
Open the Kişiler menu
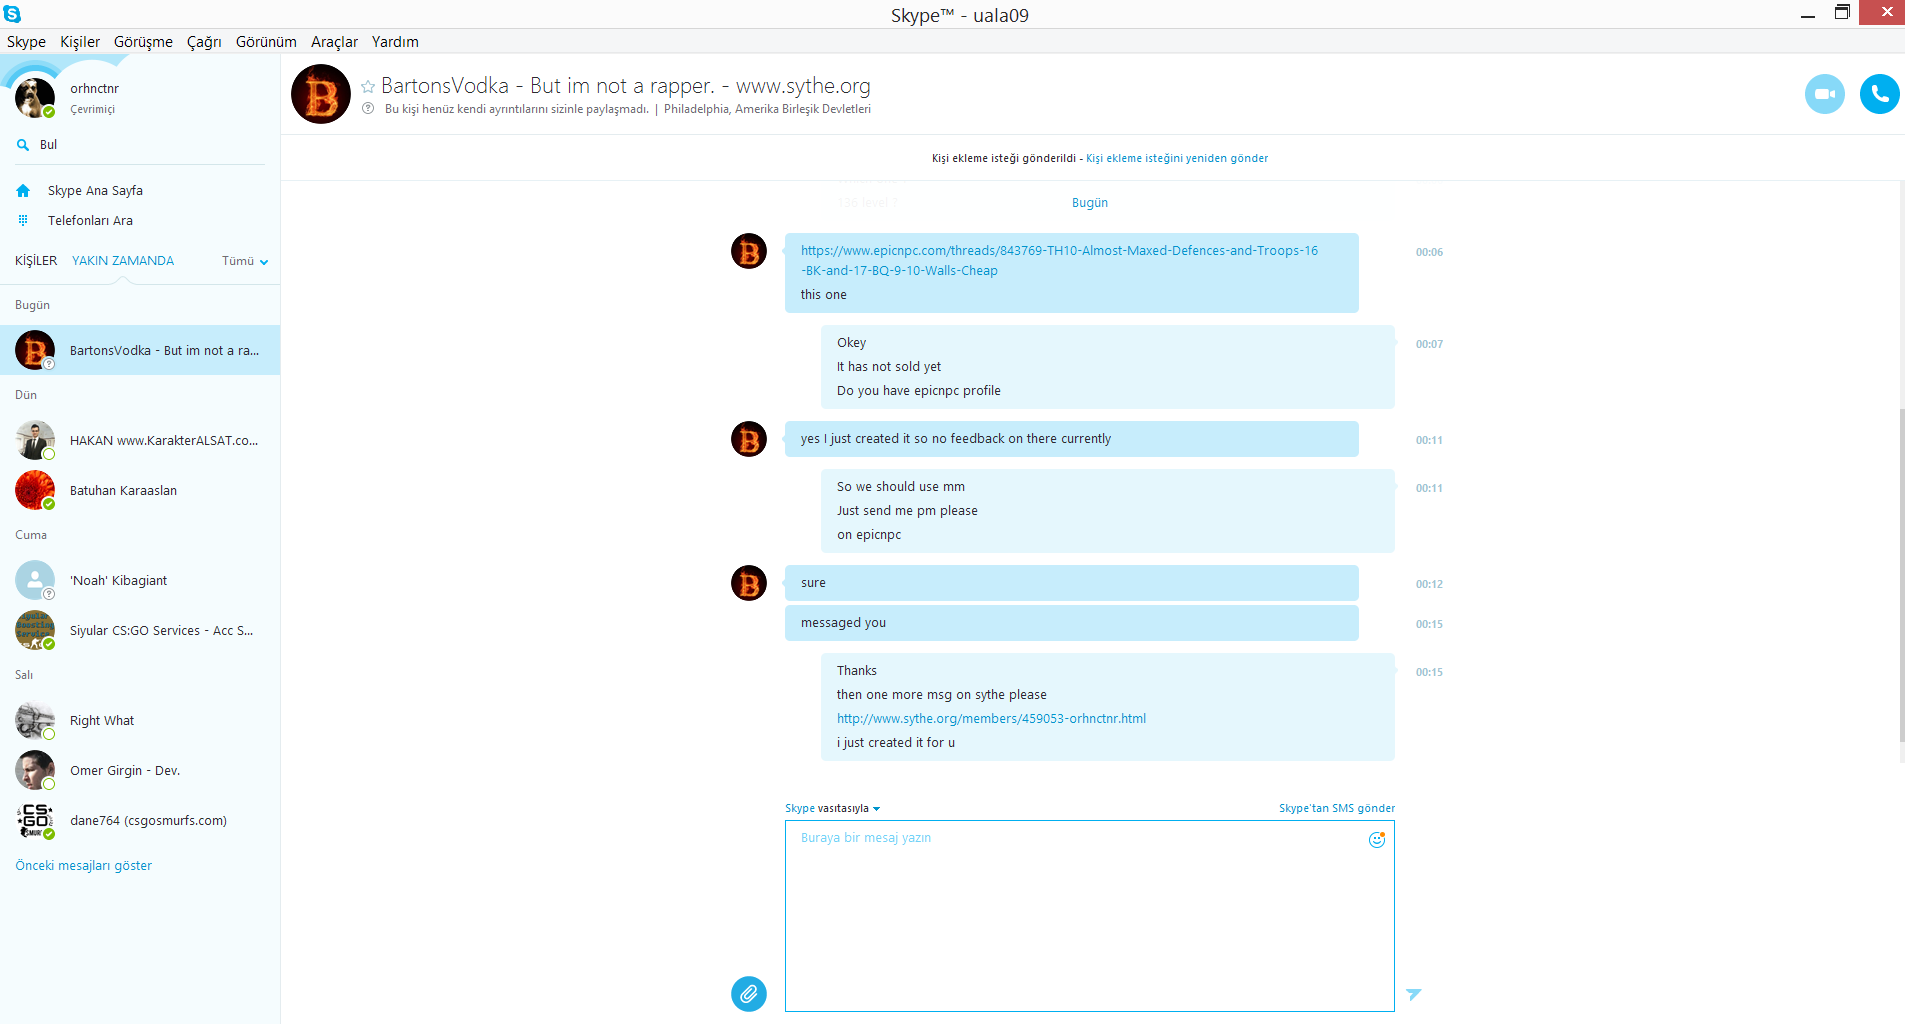point(80,42)
